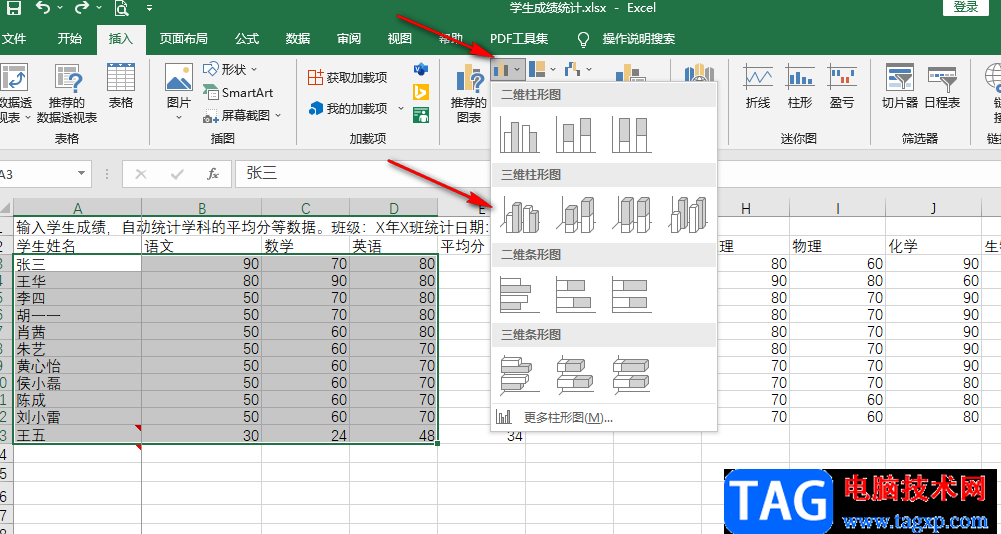Click the 登录 sign-in button
The height and width of the screenshot is (534, 1001).
coord(966,7)
